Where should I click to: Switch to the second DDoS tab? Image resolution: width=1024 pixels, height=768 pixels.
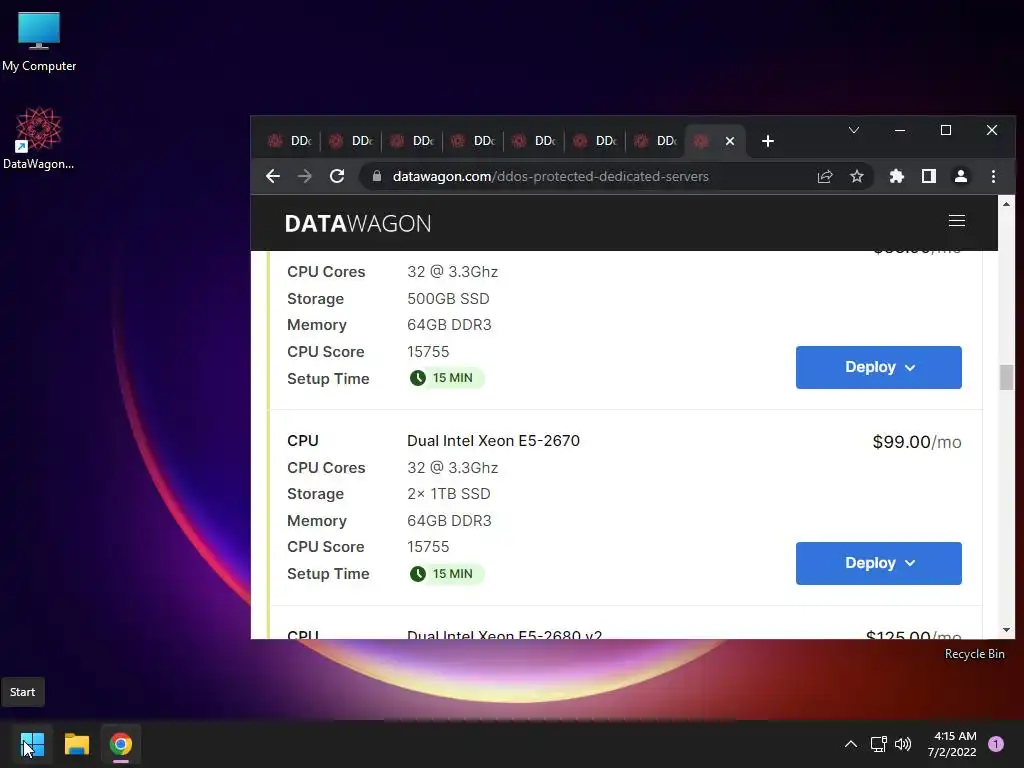point(351,141)
